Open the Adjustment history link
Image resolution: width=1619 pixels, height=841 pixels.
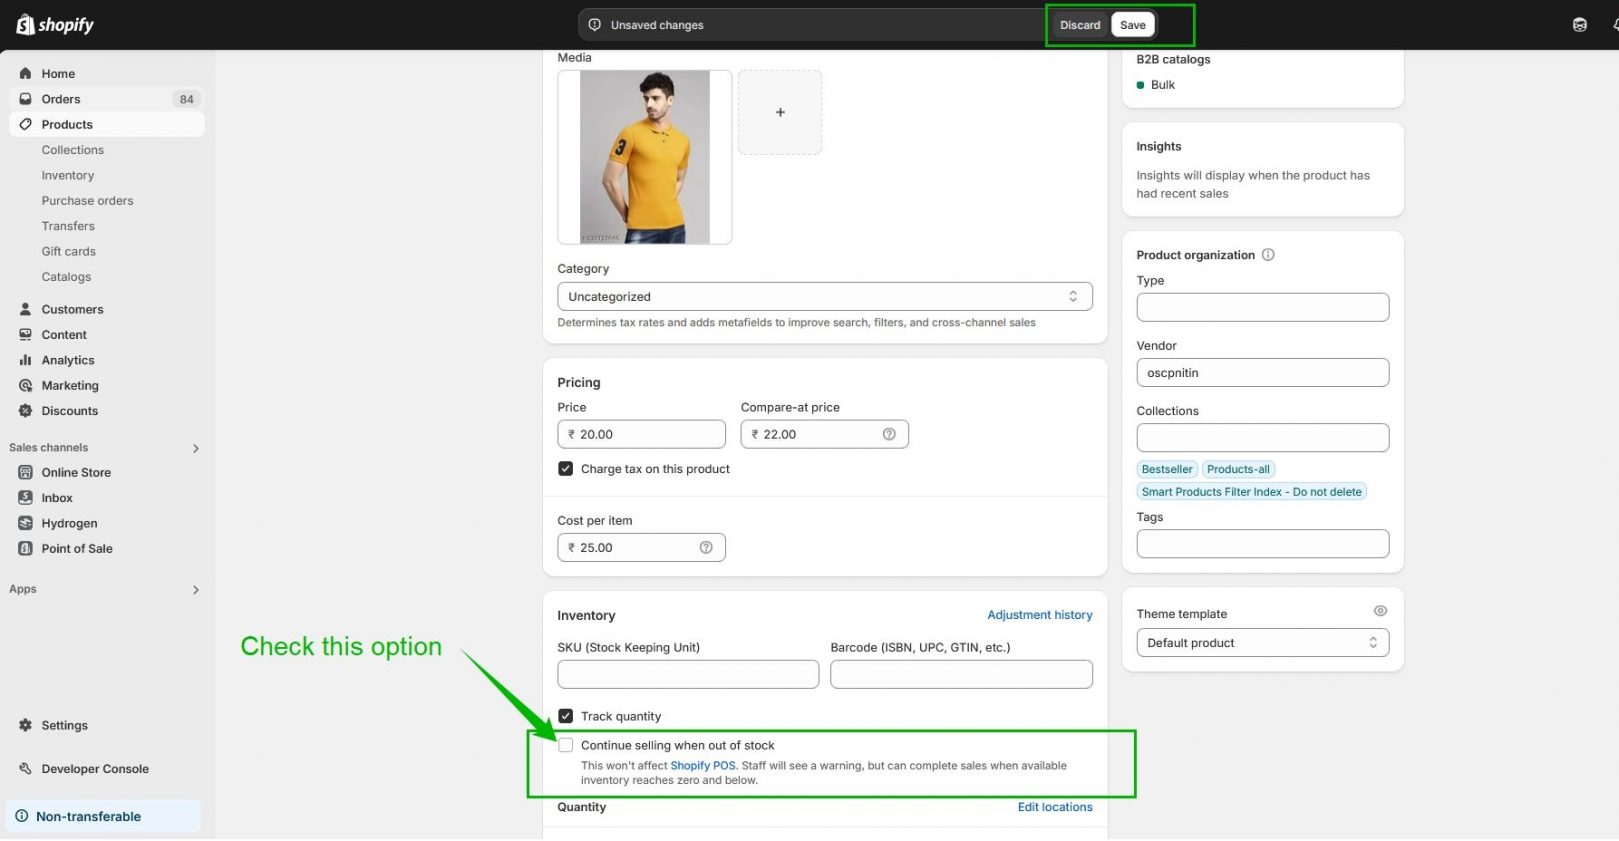1039,615
